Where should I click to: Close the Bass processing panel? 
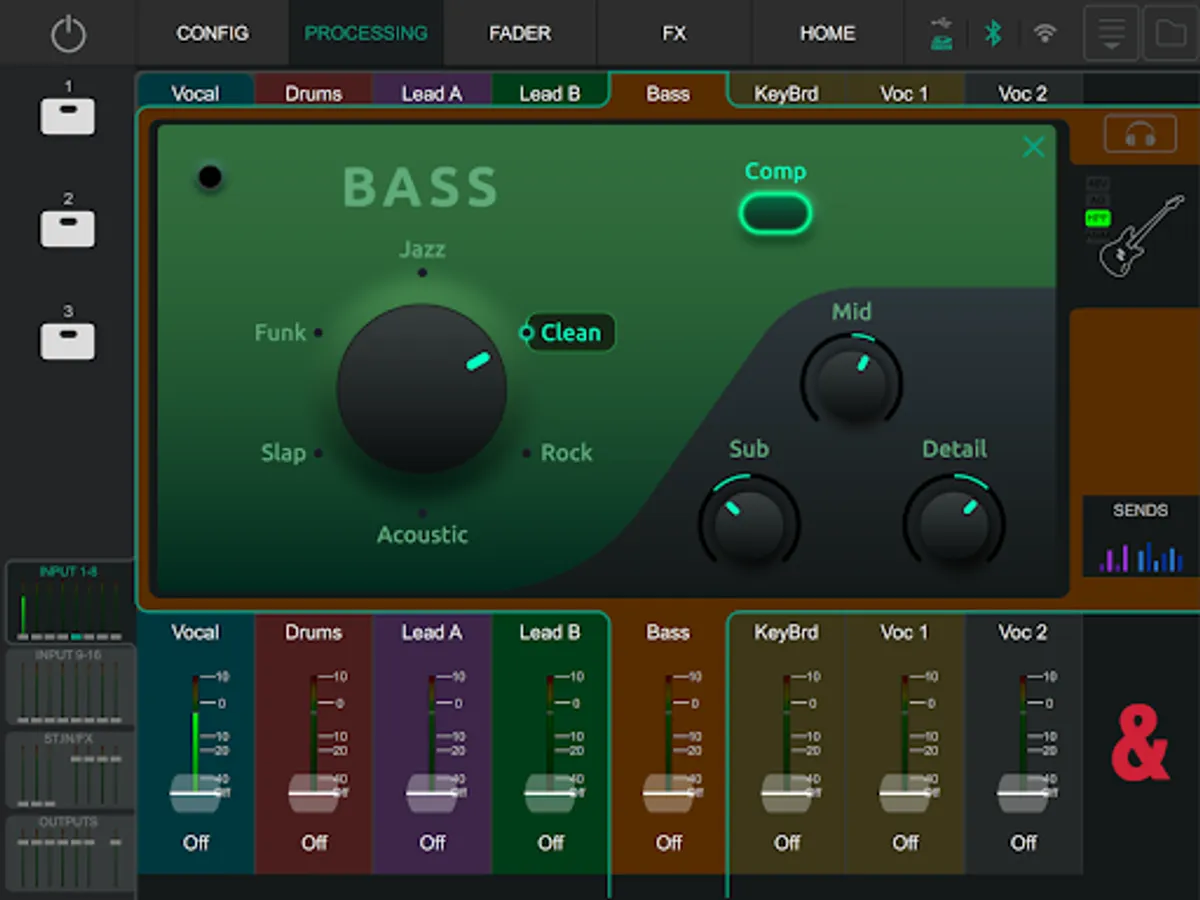point(1033,148)
